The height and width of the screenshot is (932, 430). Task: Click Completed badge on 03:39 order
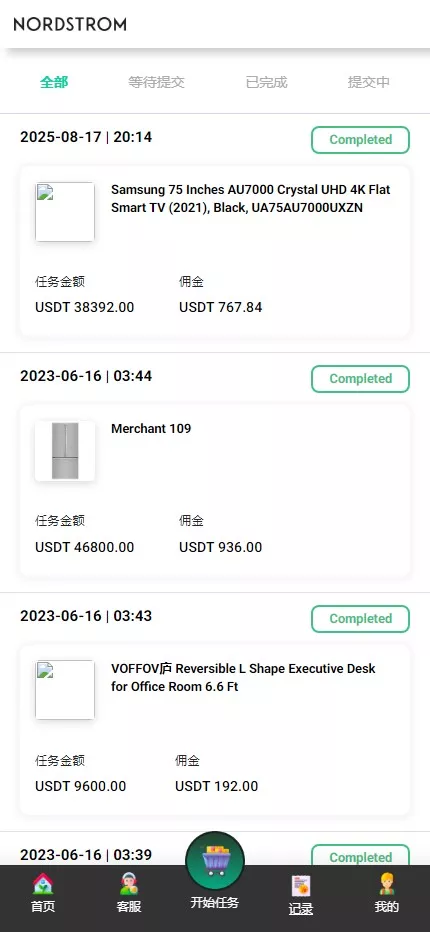(360, 855)
